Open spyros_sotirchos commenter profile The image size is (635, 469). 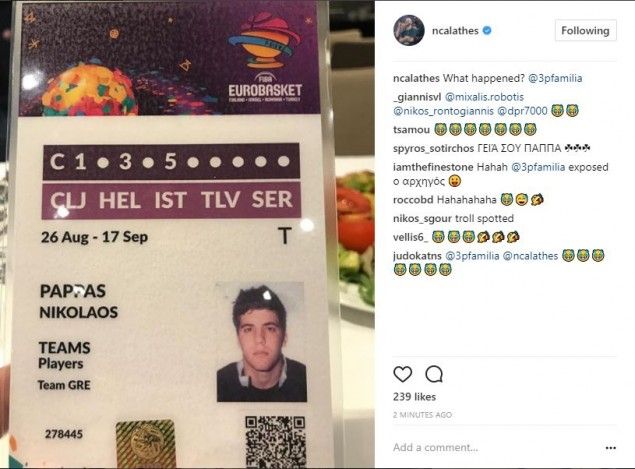433,148
